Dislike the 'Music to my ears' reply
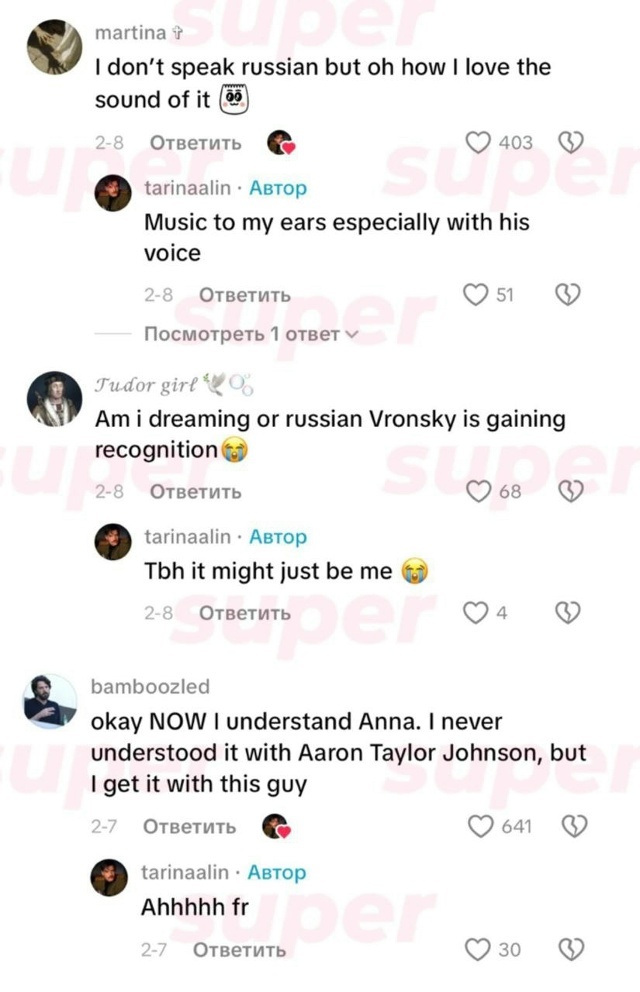Screen dimensions: 640x992 click(x=567, y=295)
